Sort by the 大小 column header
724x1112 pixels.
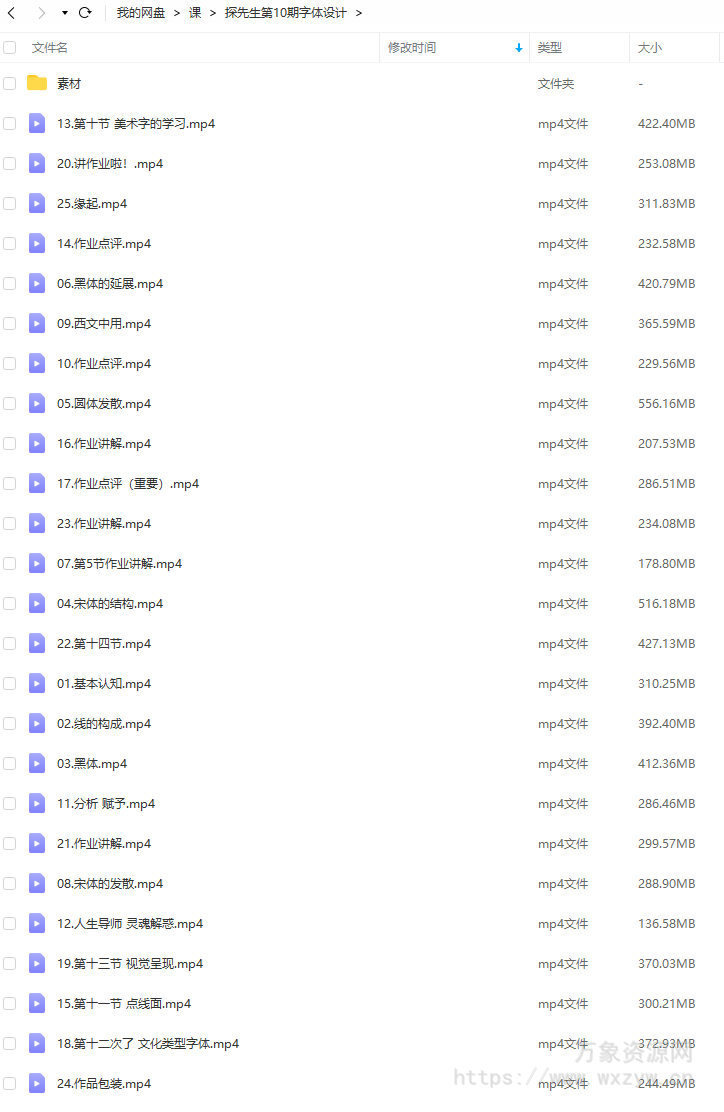pyautogui.click(x=650, y=48)
